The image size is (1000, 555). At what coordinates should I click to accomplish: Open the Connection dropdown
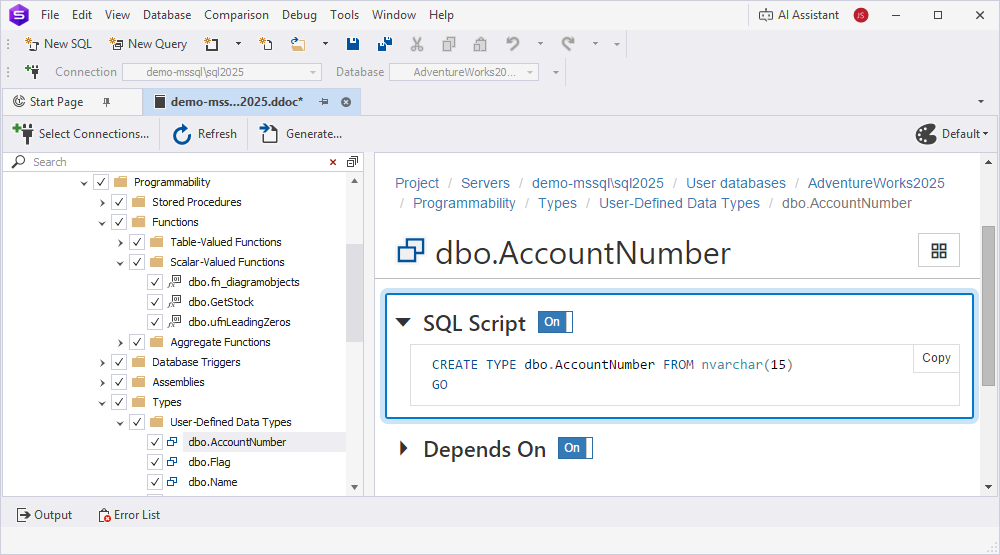221,72
